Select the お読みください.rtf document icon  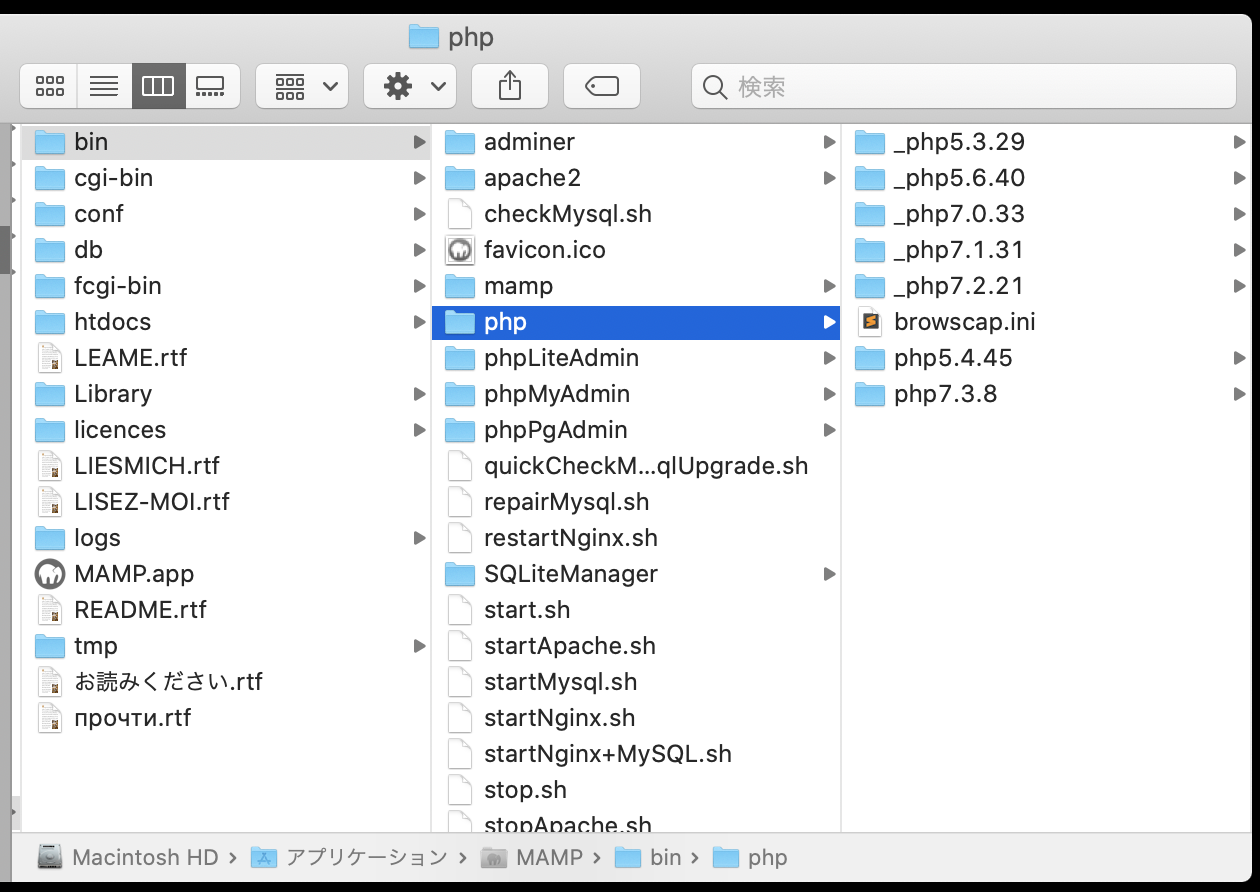50,682
